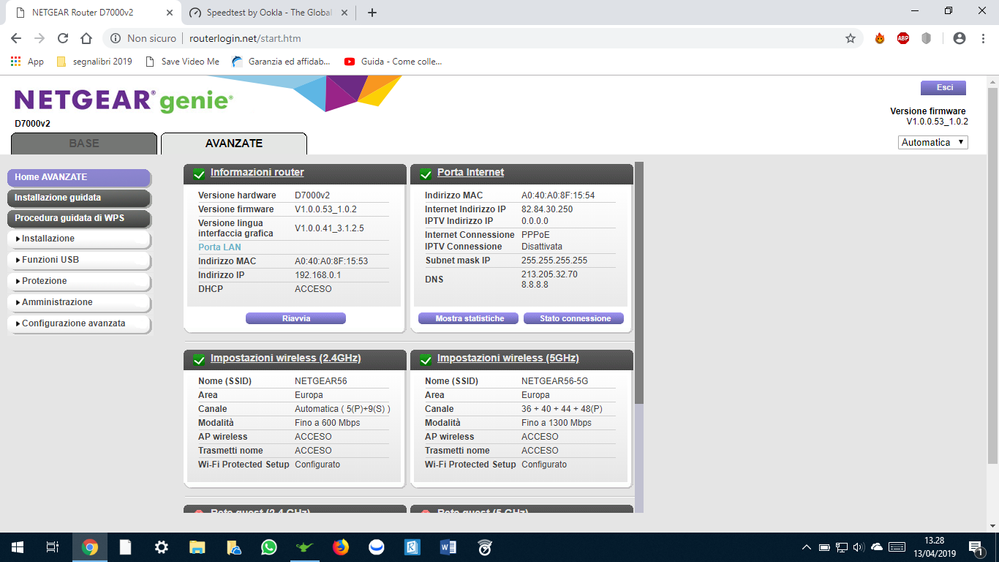Close the Speedtest by Ookla tab
Viewport: 999px width, 562px height.
pyautogui.click(x=344, y=13)
